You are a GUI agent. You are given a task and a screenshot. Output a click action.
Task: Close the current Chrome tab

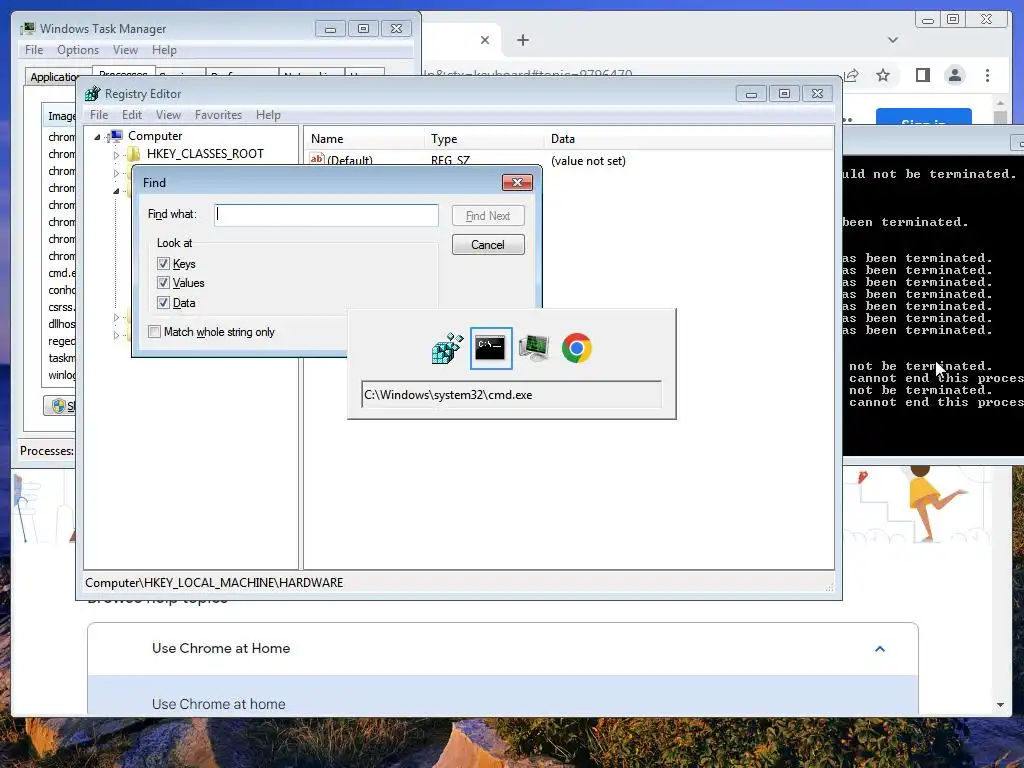pyautogui.click(x=485, y=40)
